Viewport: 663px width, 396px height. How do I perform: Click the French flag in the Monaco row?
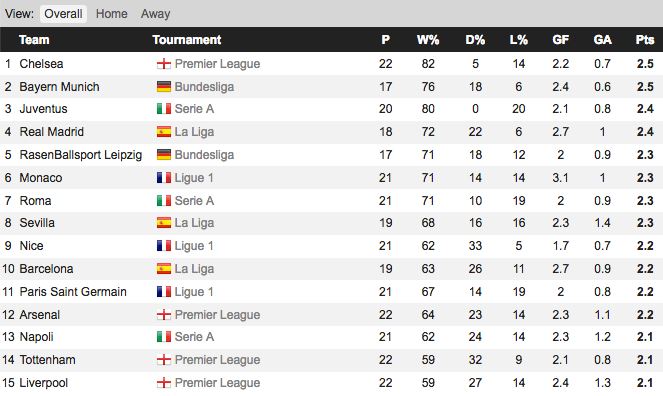[164, 178]
